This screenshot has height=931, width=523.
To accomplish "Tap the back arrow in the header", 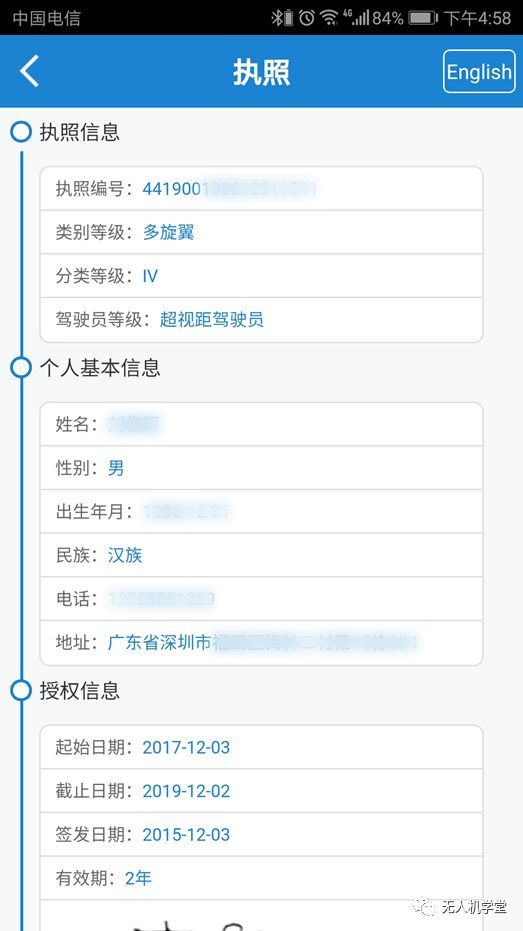I will coord(29,71).
